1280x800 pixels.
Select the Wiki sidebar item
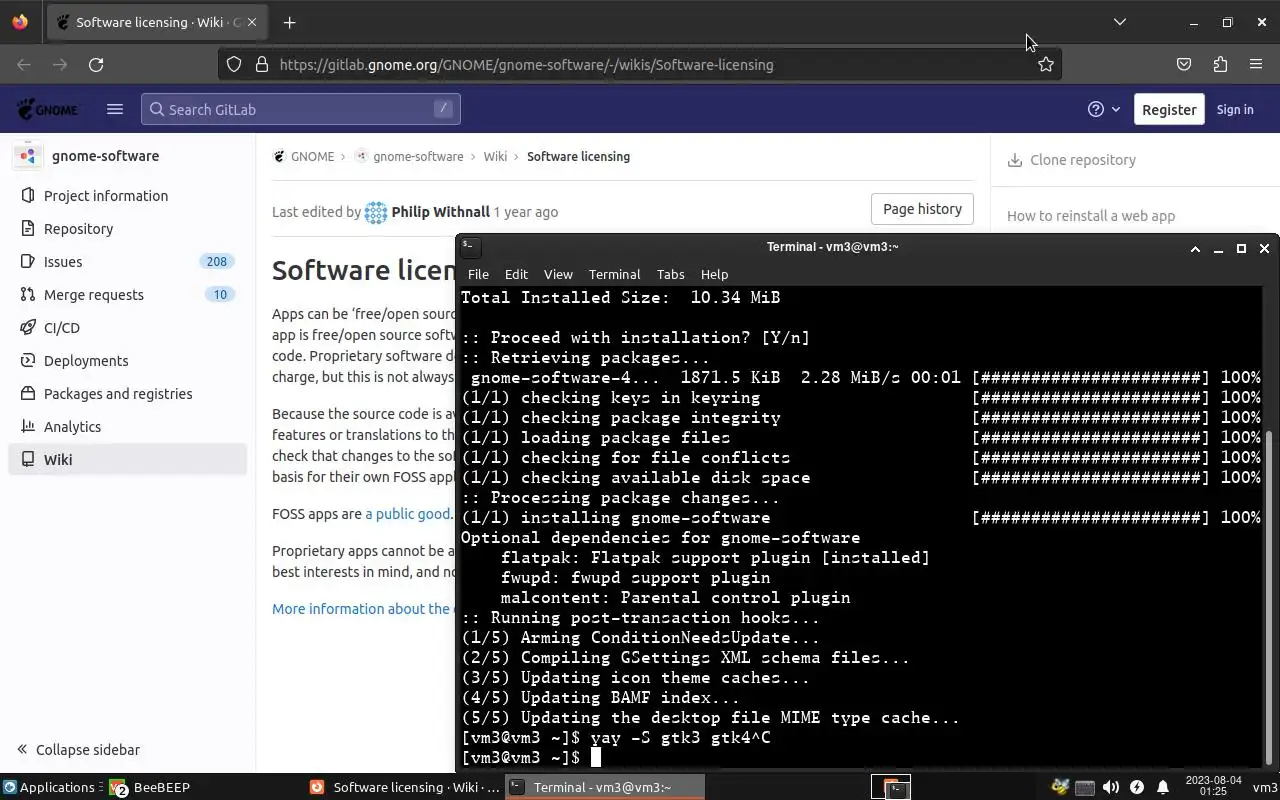[128, 460]
